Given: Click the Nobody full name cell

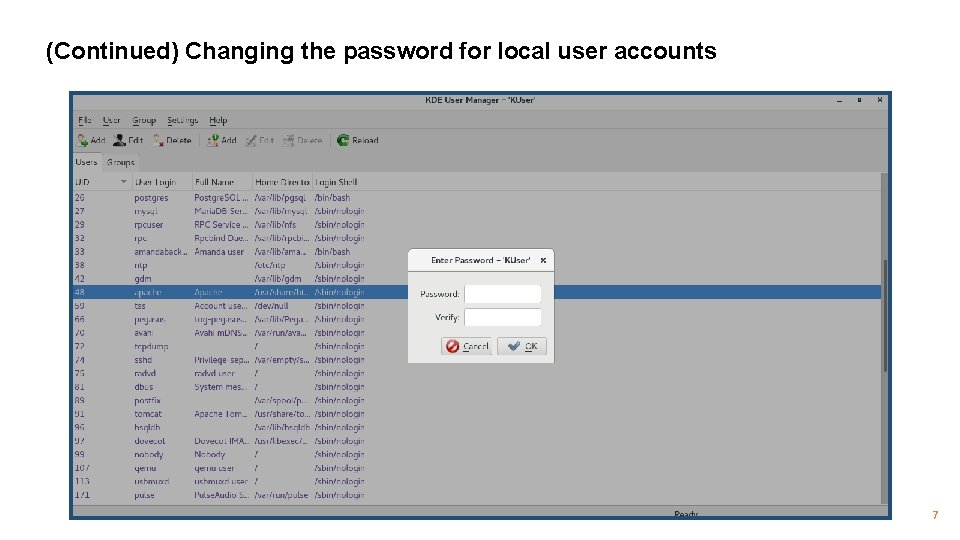Looking at the screenshot, I should pos(209,454).
